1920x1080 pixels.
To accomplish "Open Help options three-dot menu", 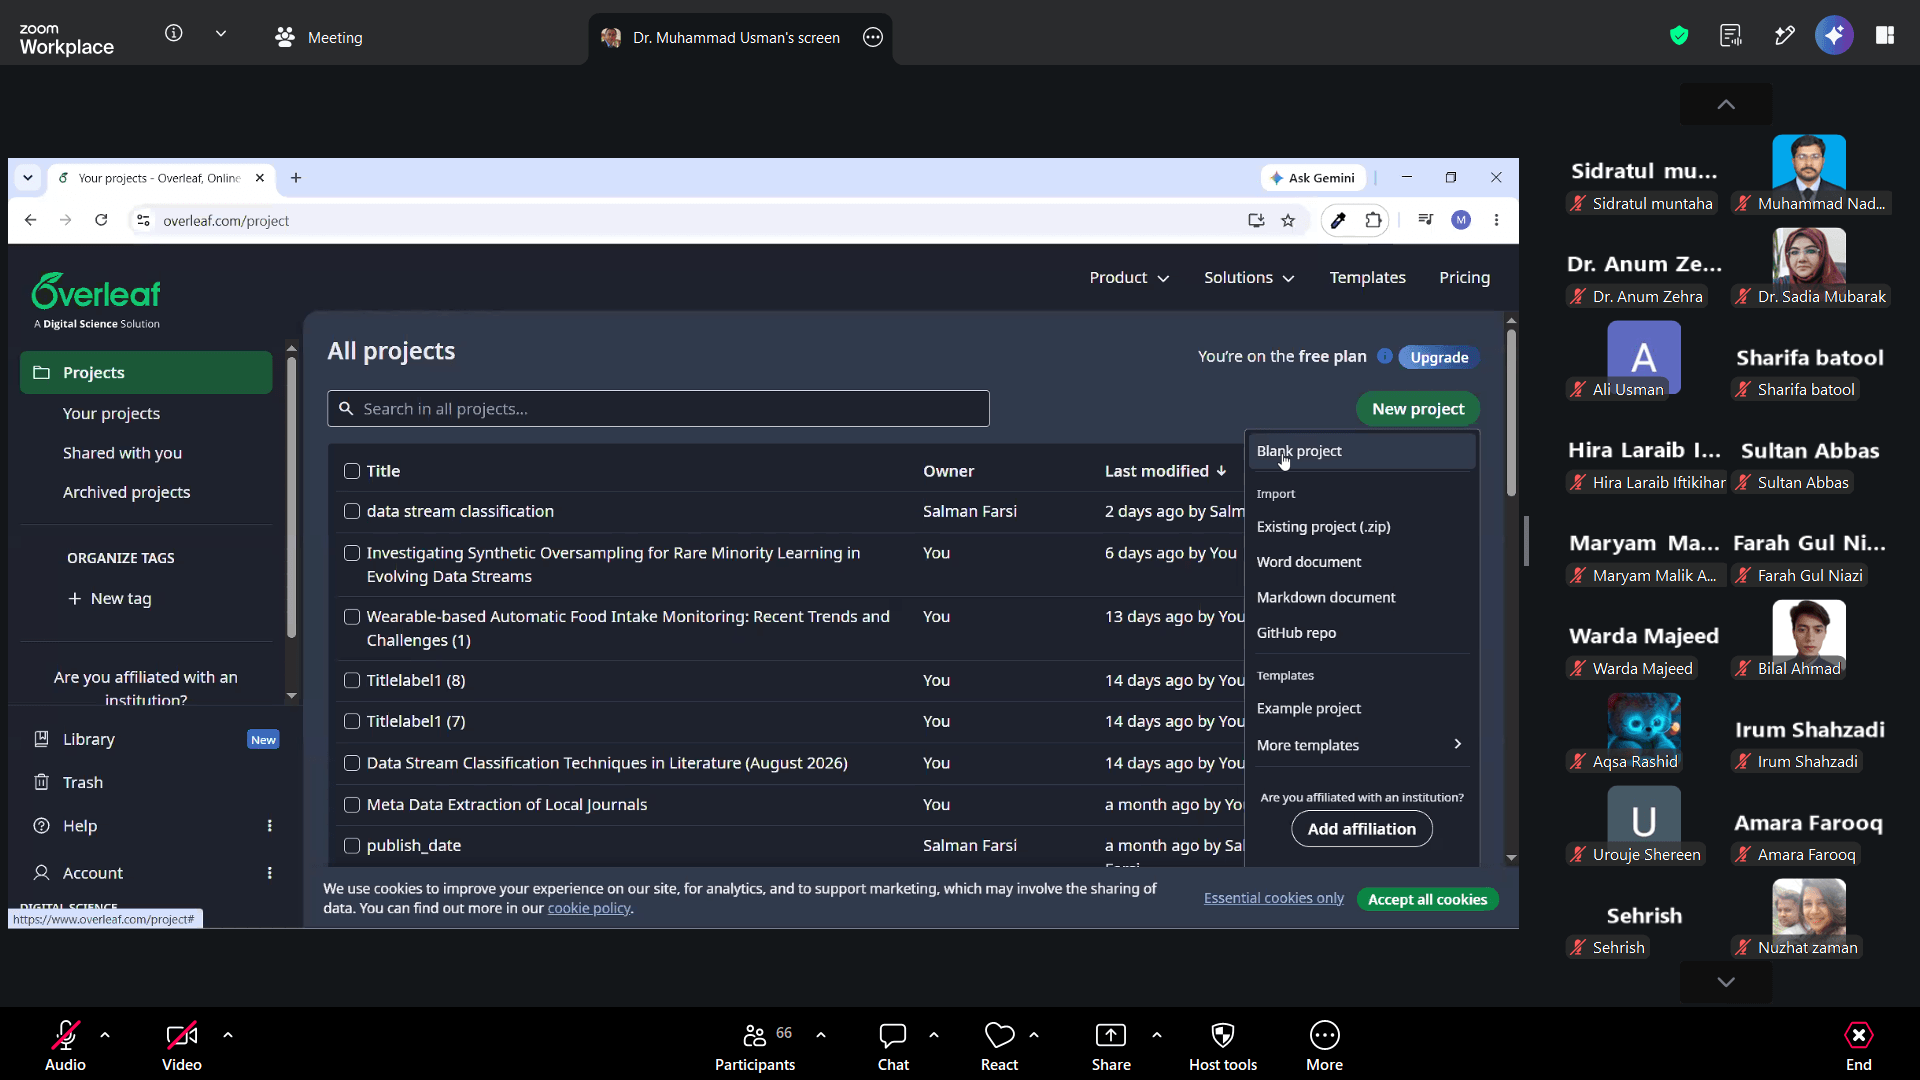I will pyautogui.click(x=269, y=826).
